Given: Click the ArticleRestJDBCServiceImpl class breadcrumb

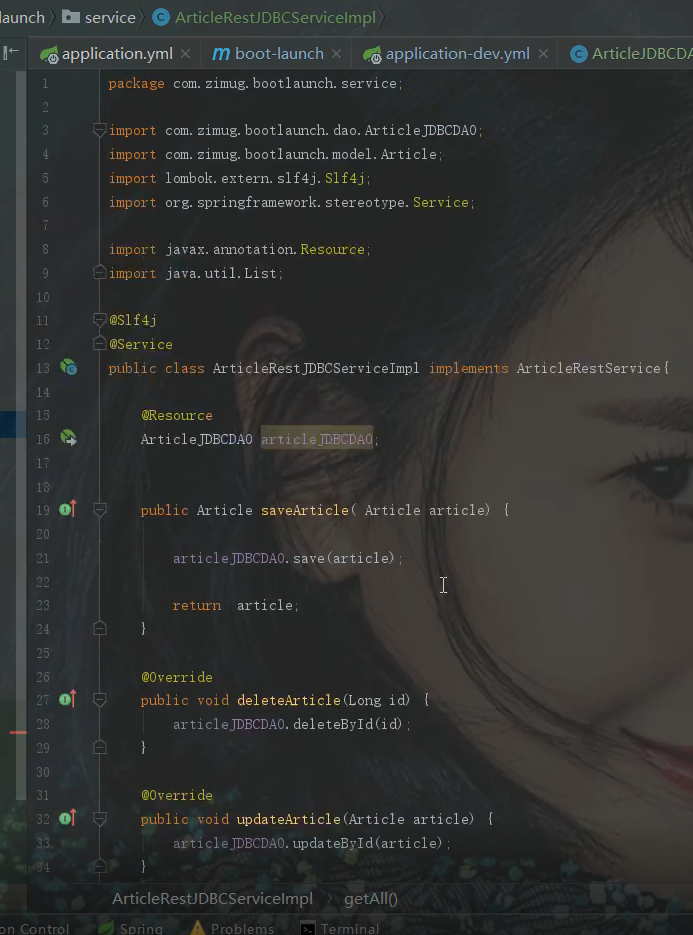Looking at the screenshot, I should [x=276, y=18].
